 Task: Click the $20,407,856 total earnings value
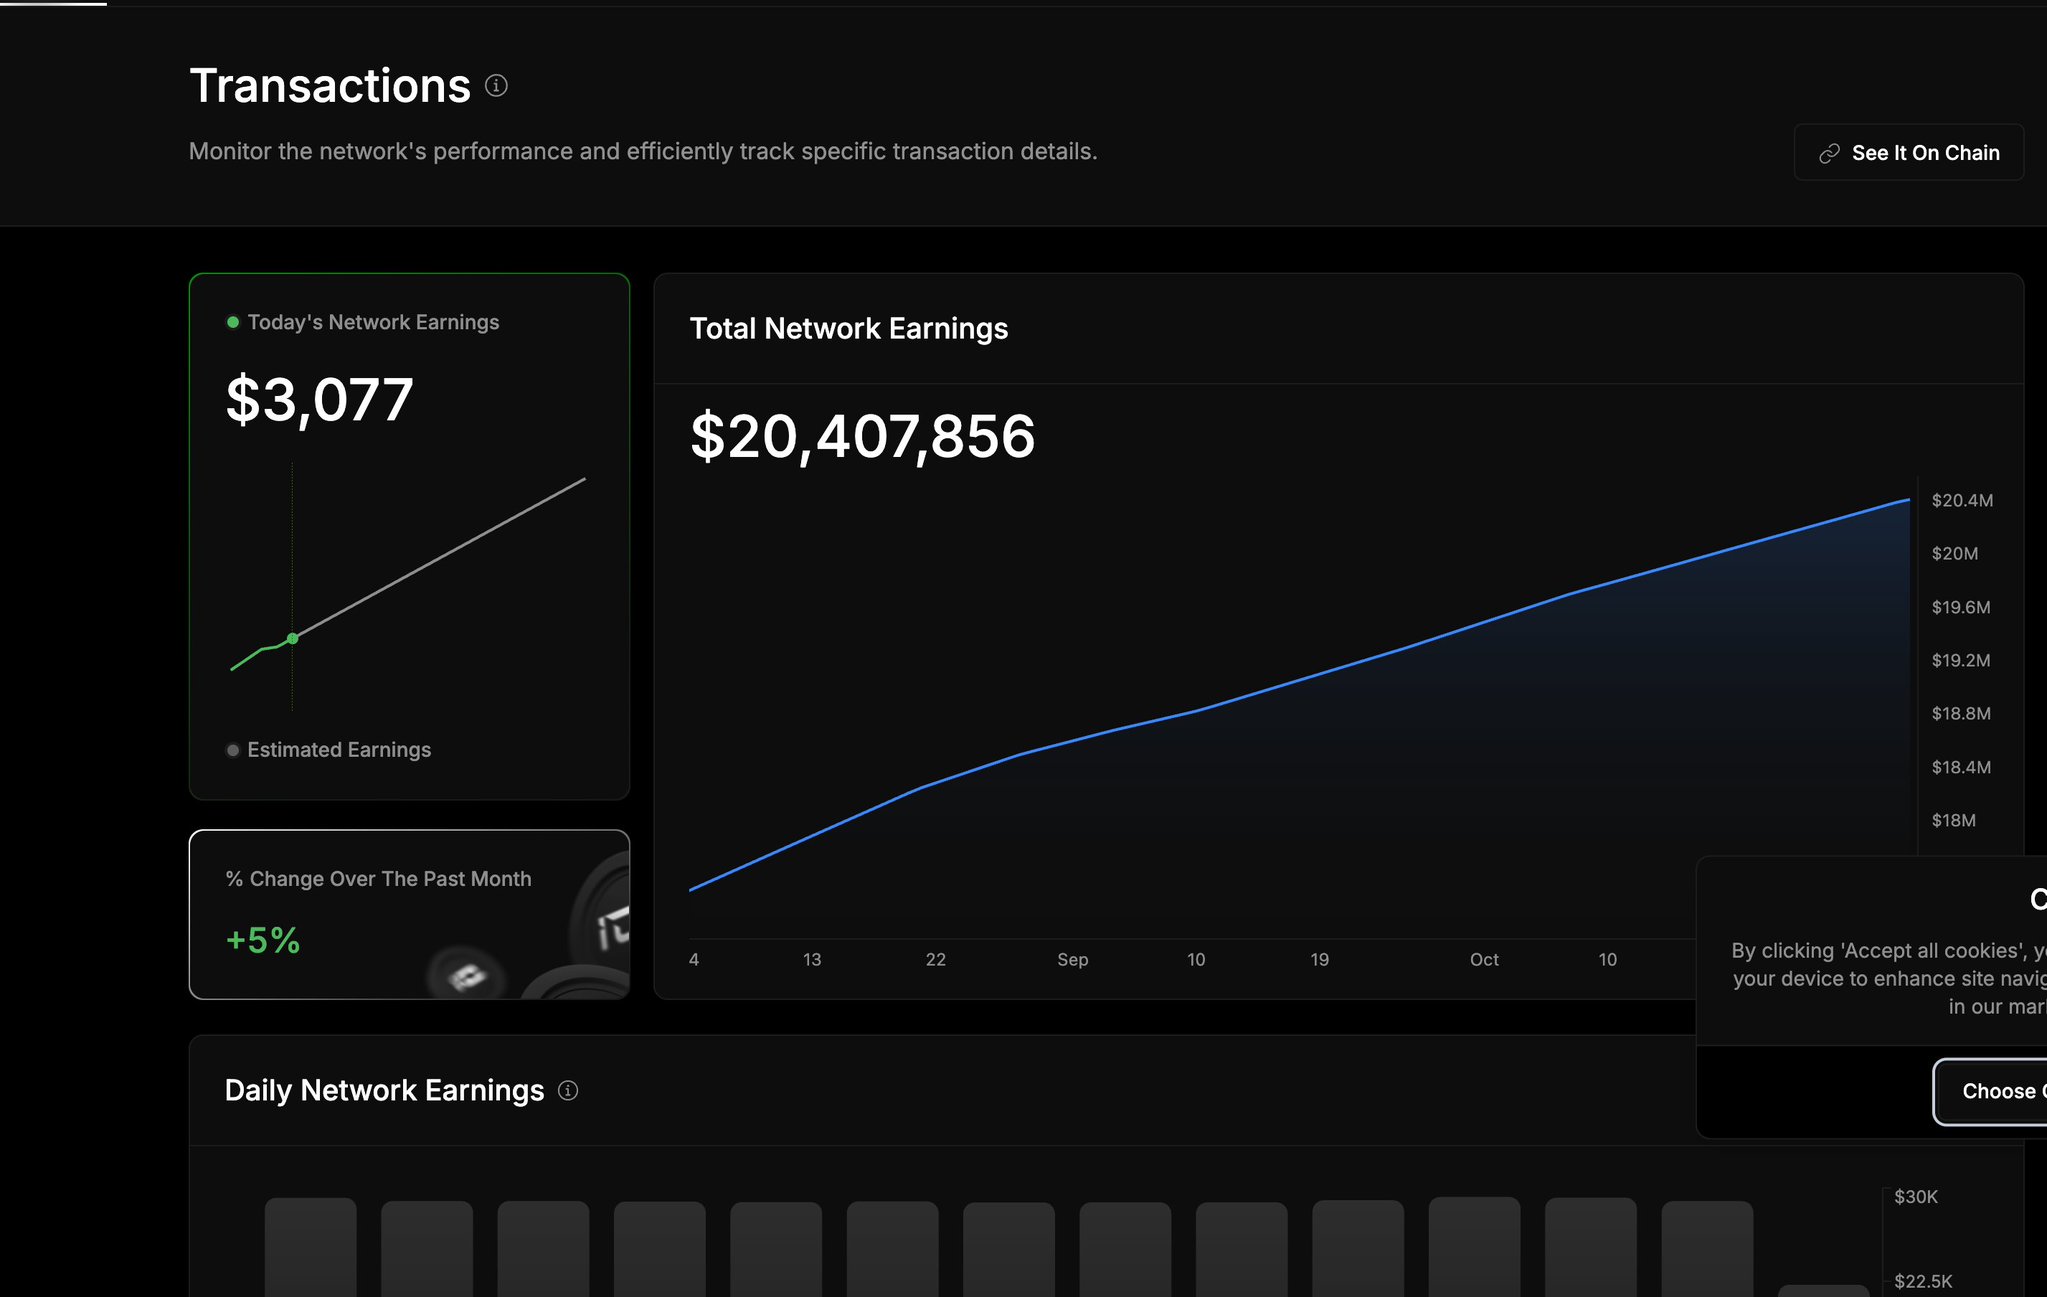pyautogui.click(x=862, y=437)
